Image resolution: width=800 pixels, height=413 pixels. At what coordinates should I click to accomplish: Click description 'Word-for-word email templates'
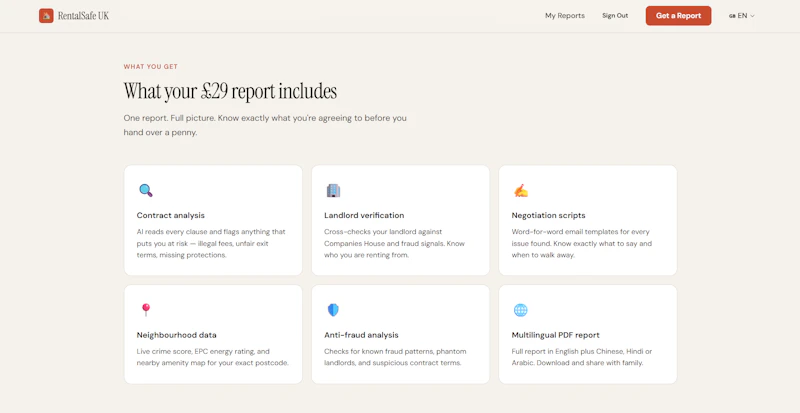pyautogui.click(x=582, y=244)
